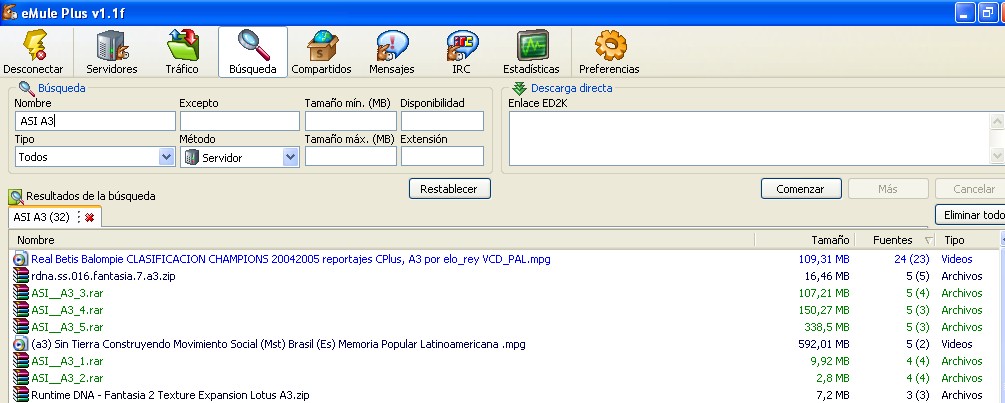1005x403 pixels.
Task: Click the Desconectar toolbar icon
Action: (33, 52)
